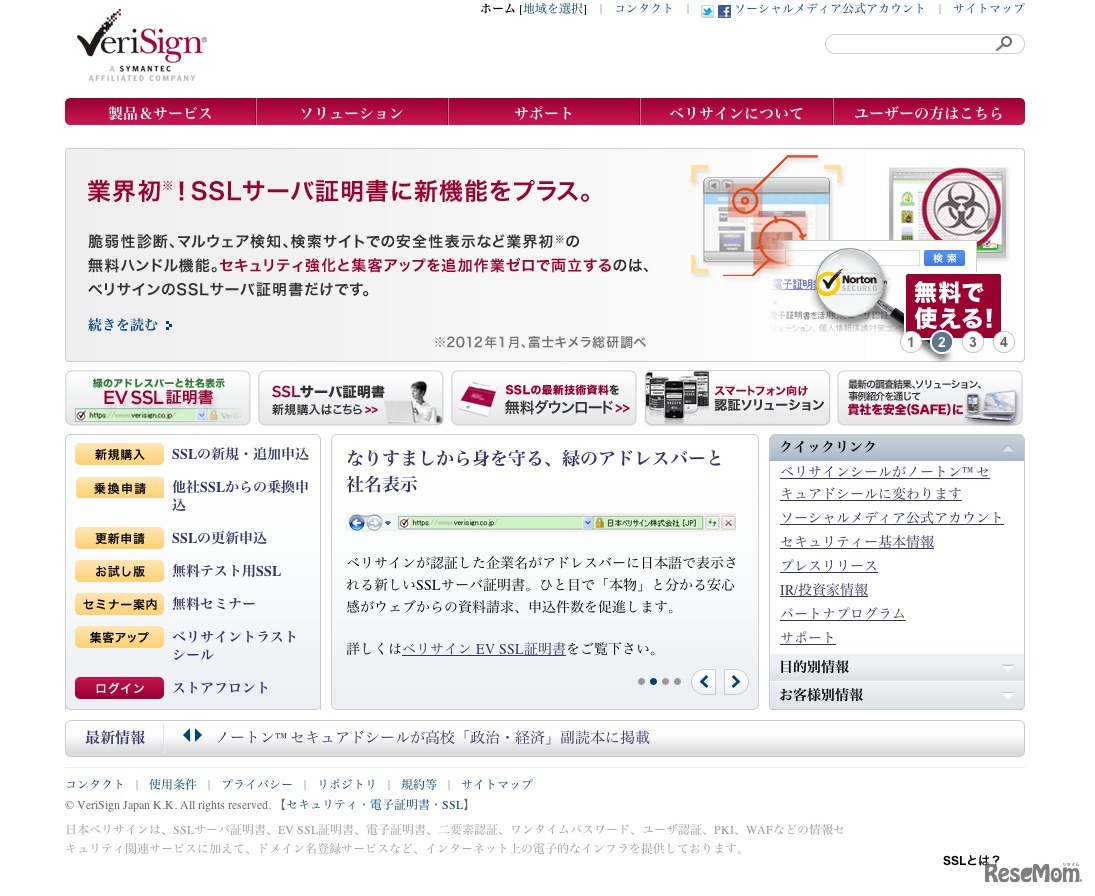The image size is (1095, 896).
Task: Select hero banner slide 2
Action: (941, 342)
